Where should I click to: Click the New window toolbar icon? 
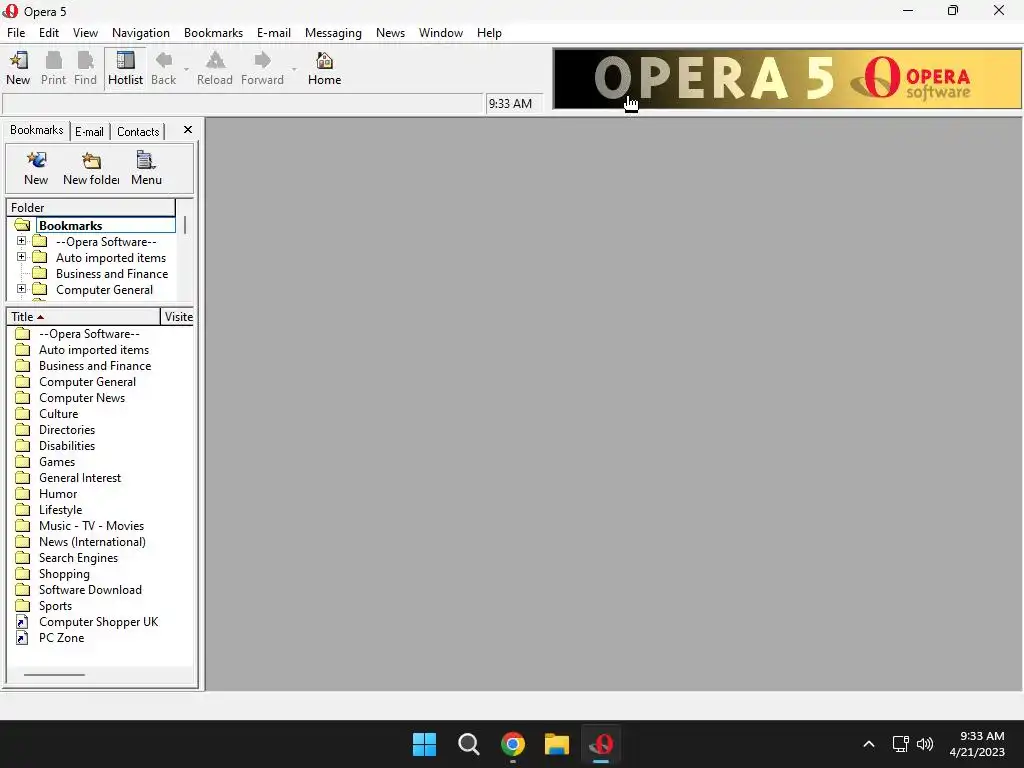tap(18, 68)
